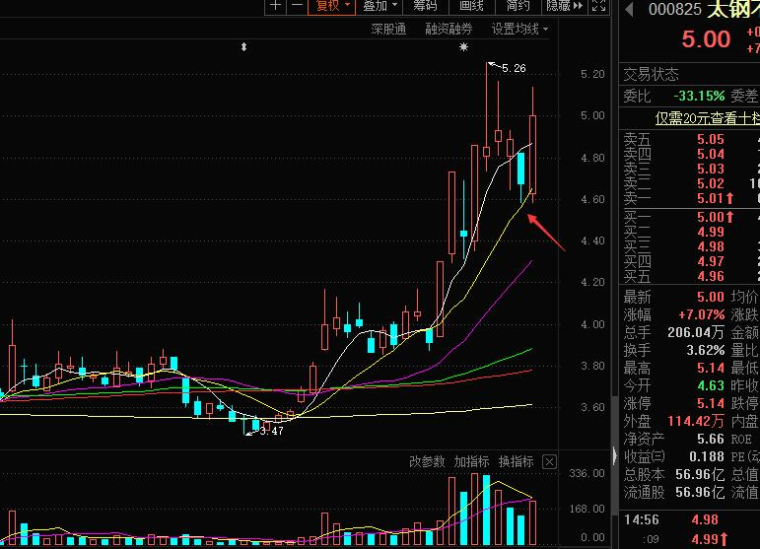
Task: Click 买四 price 4.97
Action: click(x=710, y=261)
